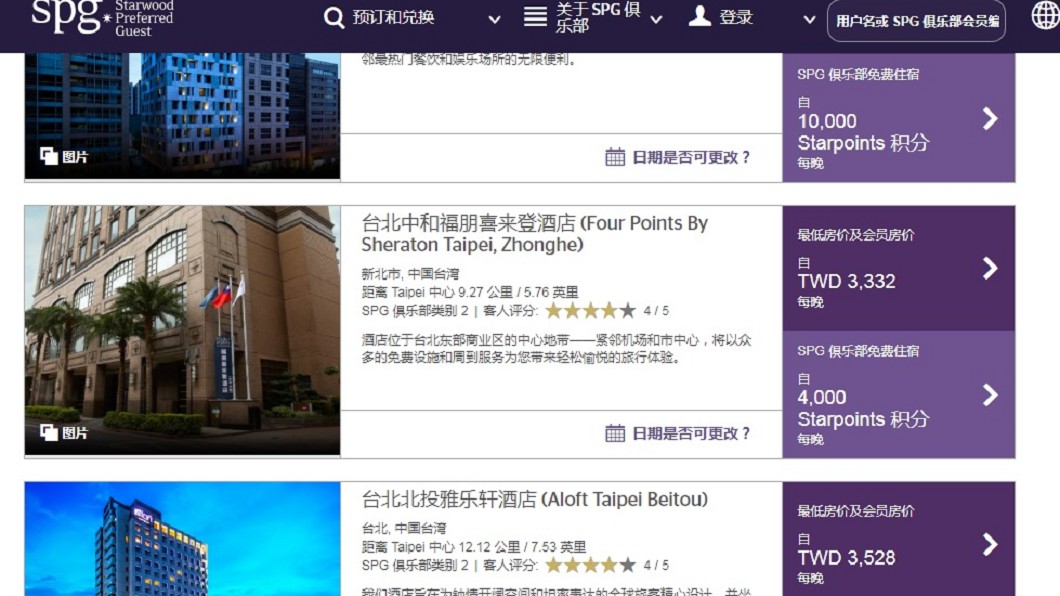Select the TWD 3,332 lowest rate panel
This screenshot has height=596, width=1060.
click(x=898, y=268)
